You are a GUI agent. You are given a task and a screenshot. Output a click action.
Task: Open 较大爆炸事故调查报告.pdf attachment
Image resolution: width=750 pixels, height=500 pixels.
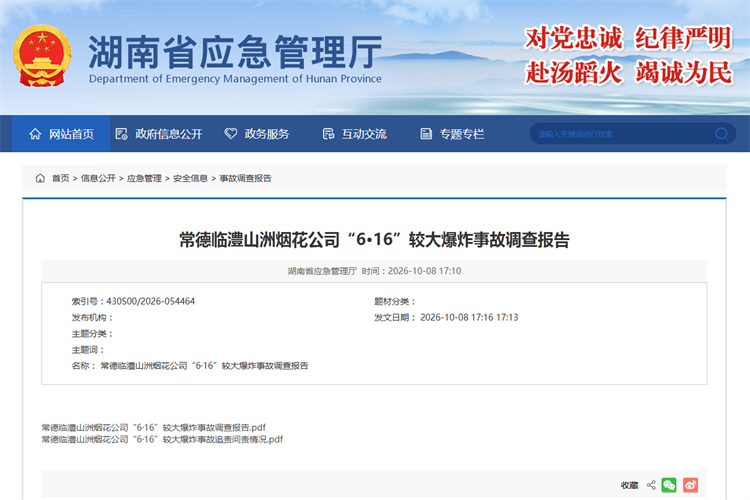pos(154,427)
